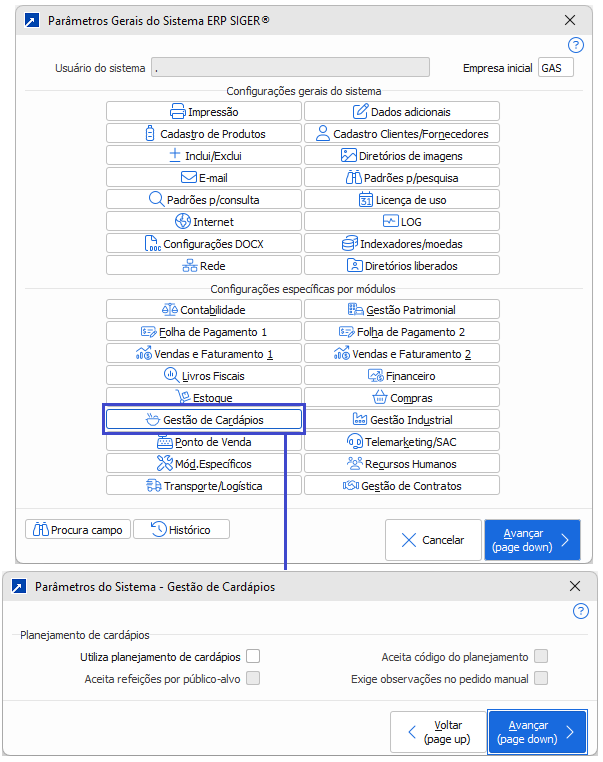603x762 pixels.
Task: Tick Exige observações no pedido manual
Action: [541, 678]
